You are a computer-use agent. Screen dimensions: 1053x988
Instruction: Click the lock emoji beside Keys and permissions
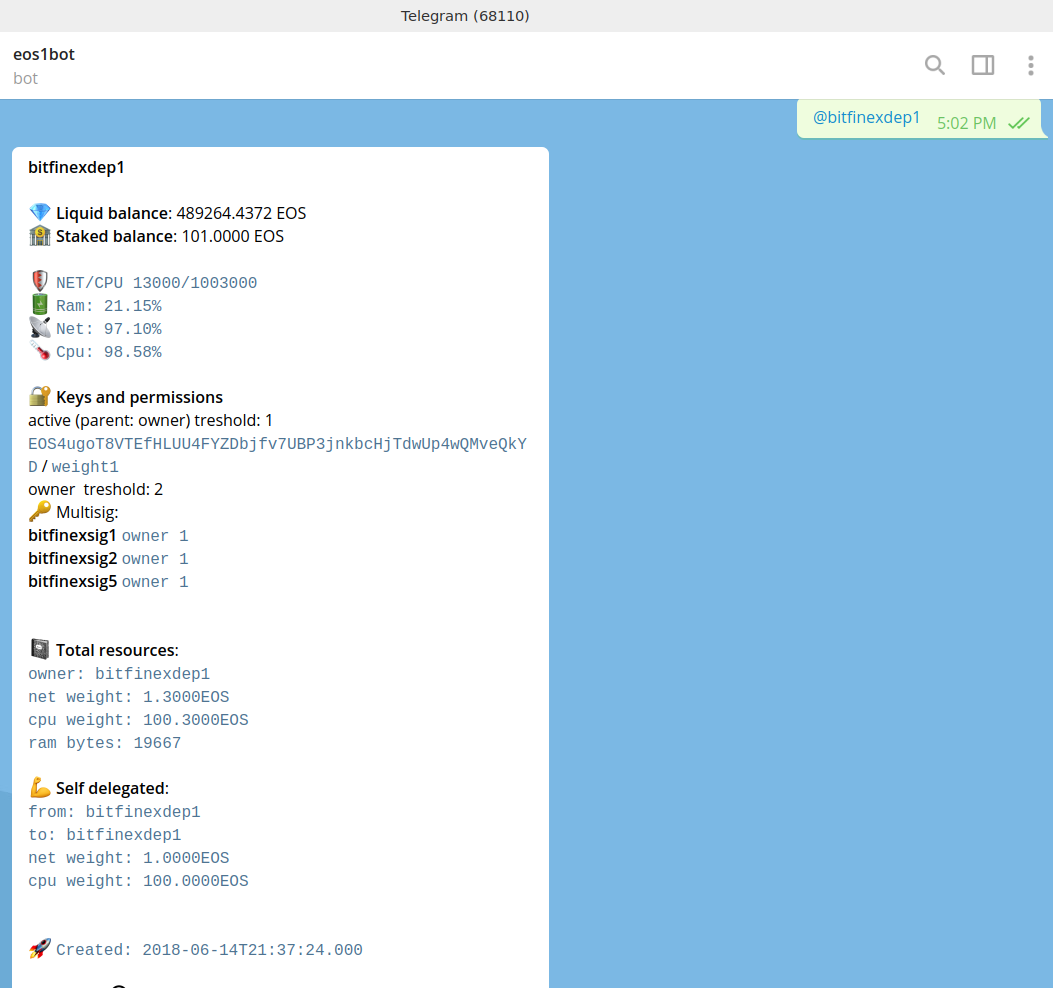(x=40, y=396)
